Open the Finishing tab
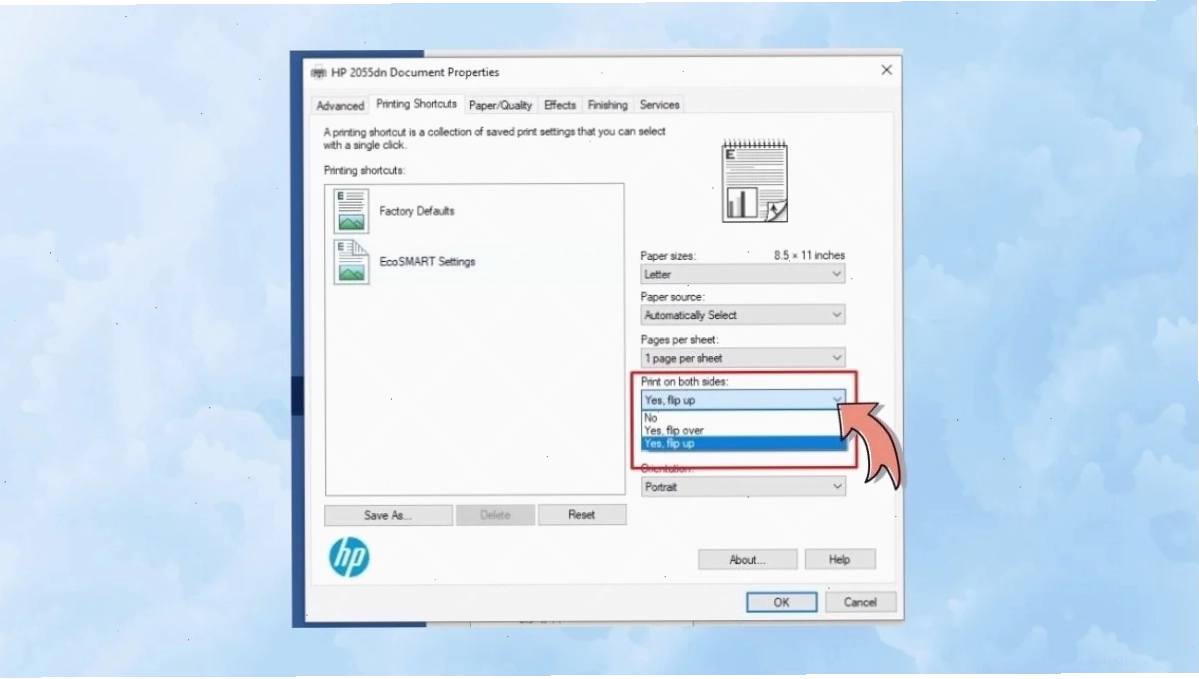The height and width of the screenshot is (679, 1199). click(607, 105)
